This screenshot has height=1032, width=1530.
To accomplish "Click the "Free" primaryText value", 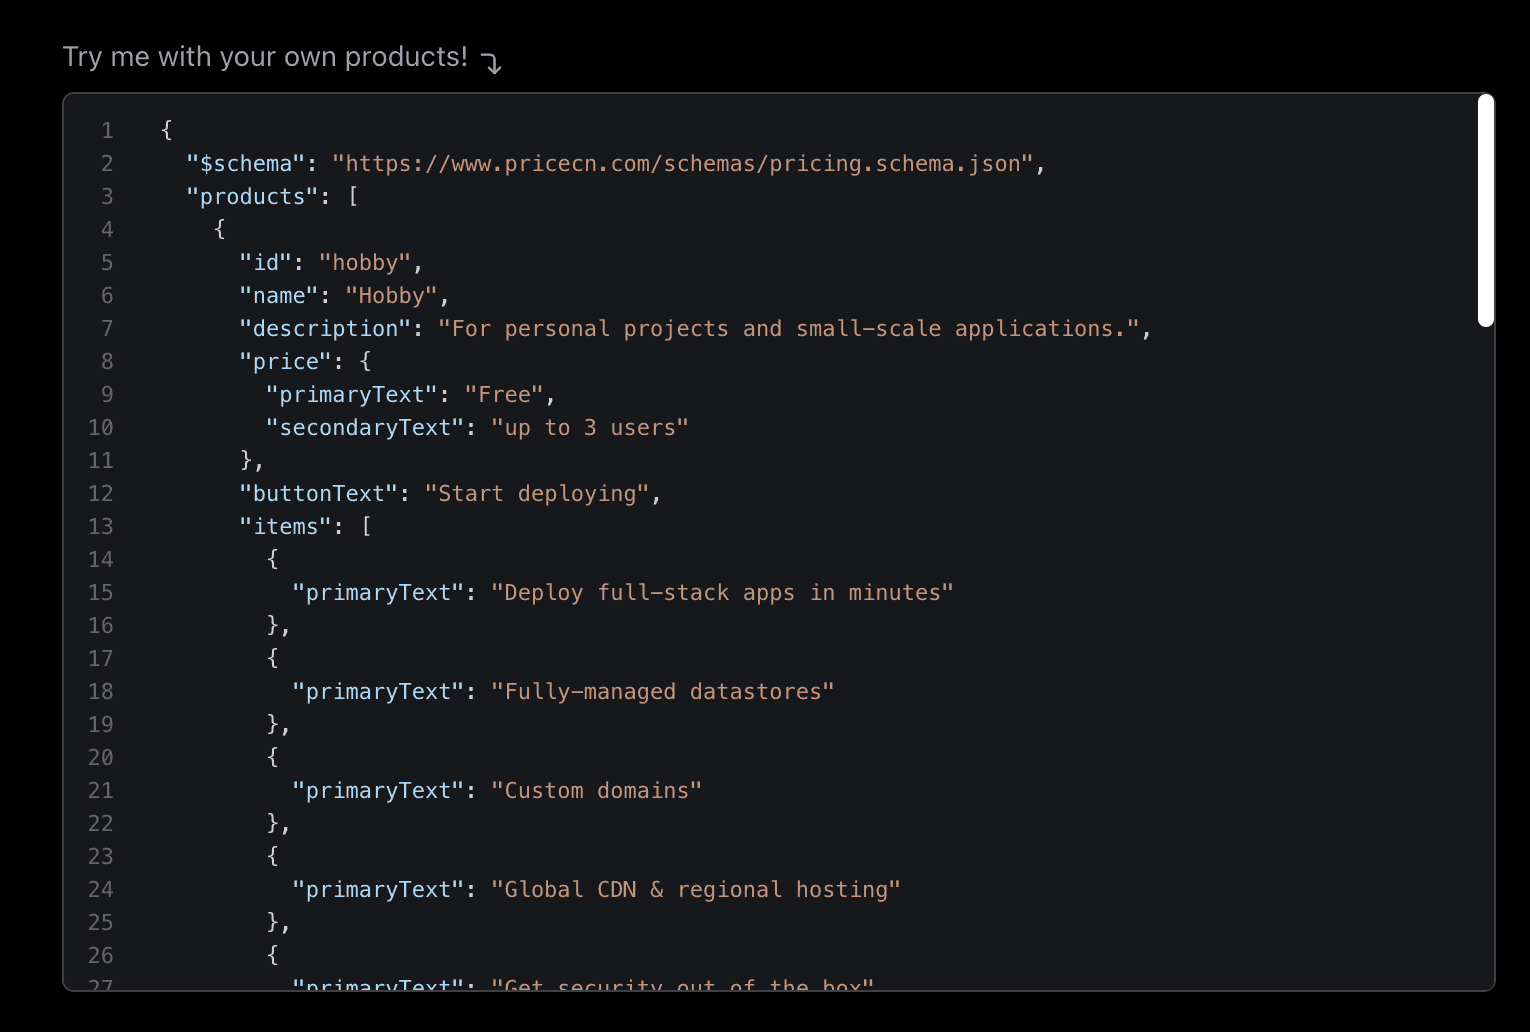I will [504, 395].
